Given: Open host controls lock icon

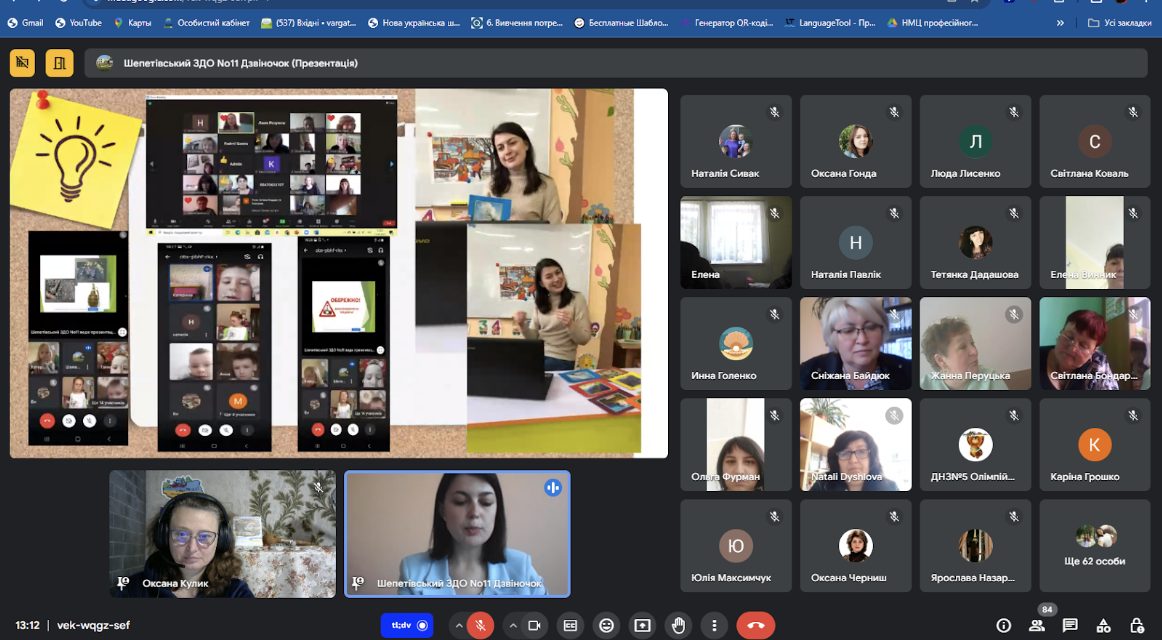Looking at the screenshot, I should tap(1137, 626).
